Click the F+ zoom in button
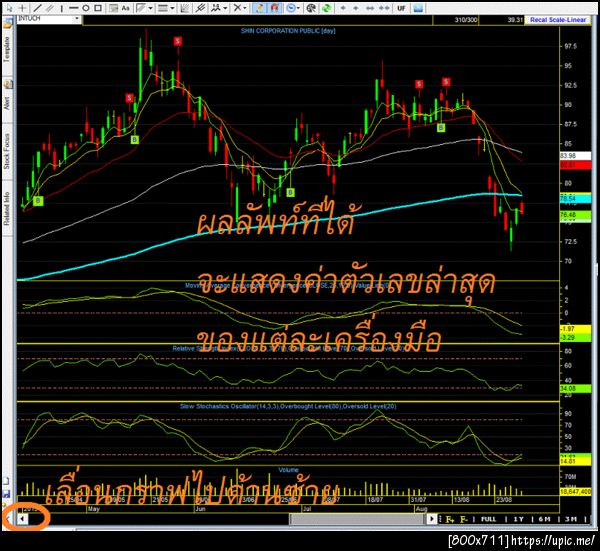 (450, 519)
